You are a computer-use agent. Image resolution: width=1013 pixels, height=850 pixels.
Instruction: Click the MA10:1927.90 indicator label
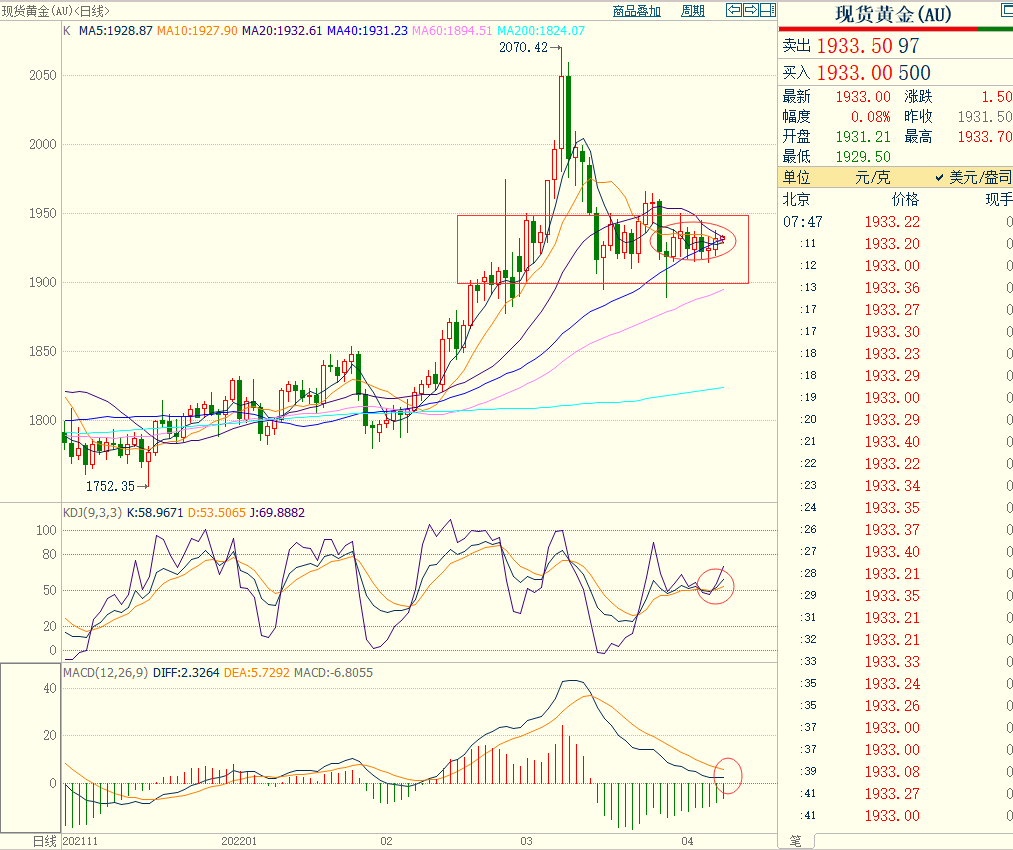pos(198,30)
